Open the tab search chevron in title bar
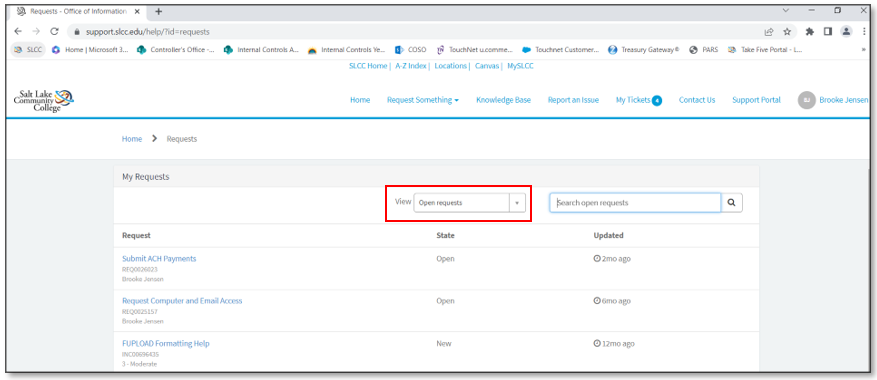 (x=786, y=11)
